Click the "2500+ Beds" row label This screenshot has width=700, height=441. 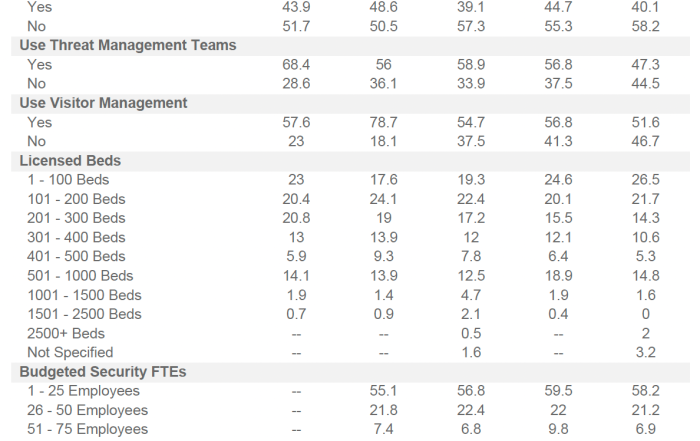point(66,333)
